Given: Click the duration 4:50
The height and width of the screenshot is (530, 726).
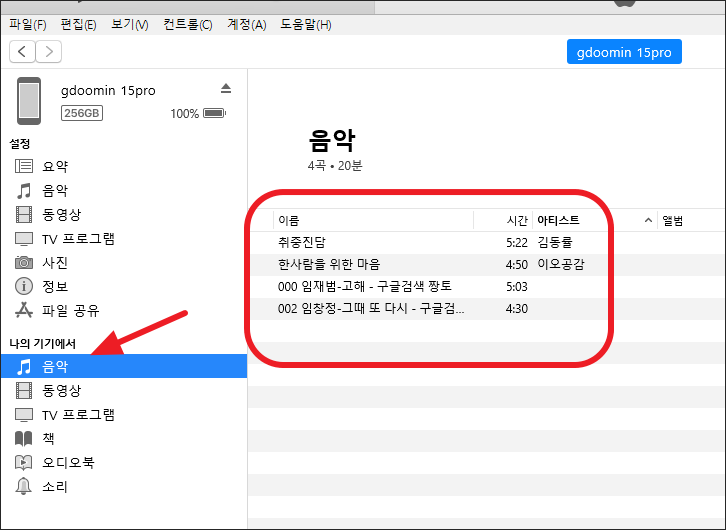Looking at the screenshot, I should coord(517,265).
